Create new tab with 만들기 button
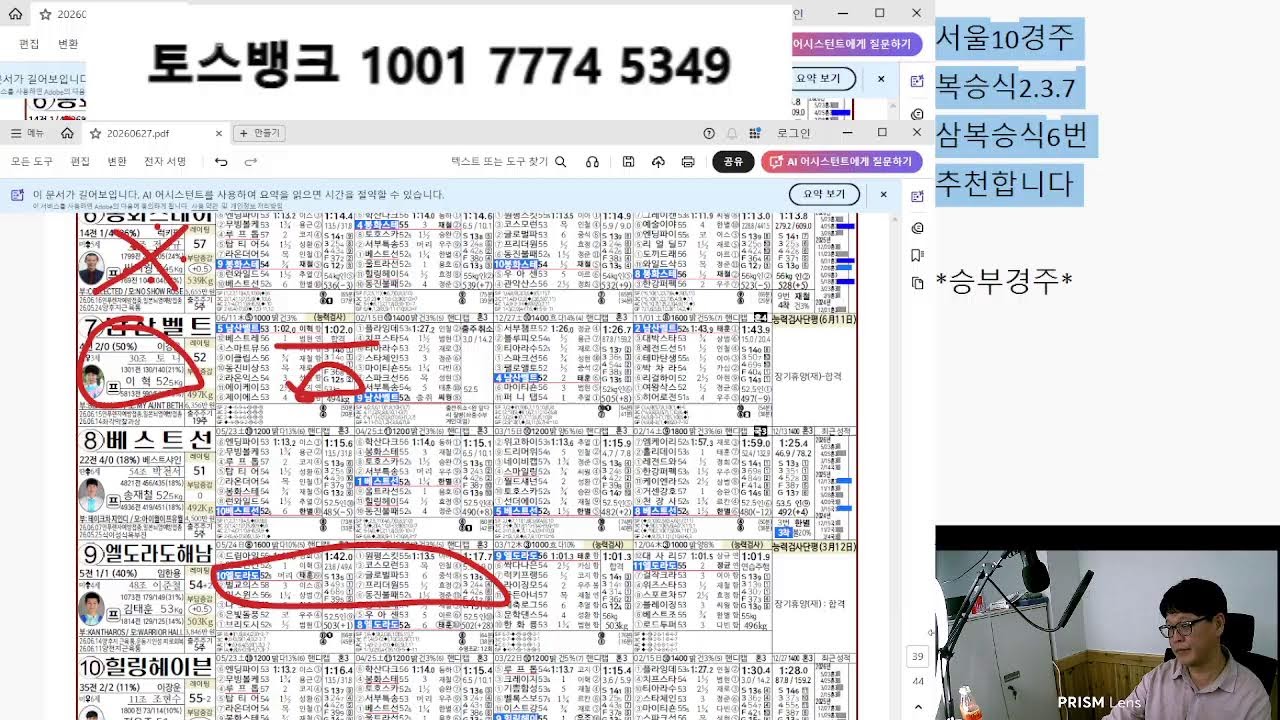 259,133
